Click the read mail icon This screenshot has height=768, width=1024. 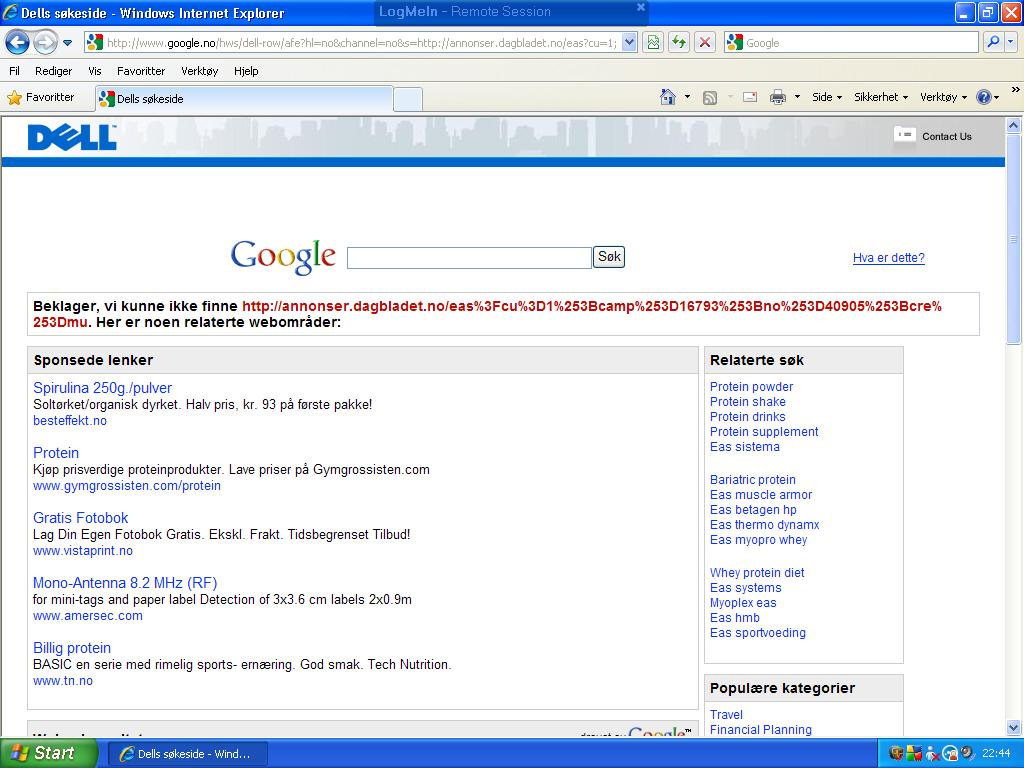click(x=750, y=97)
